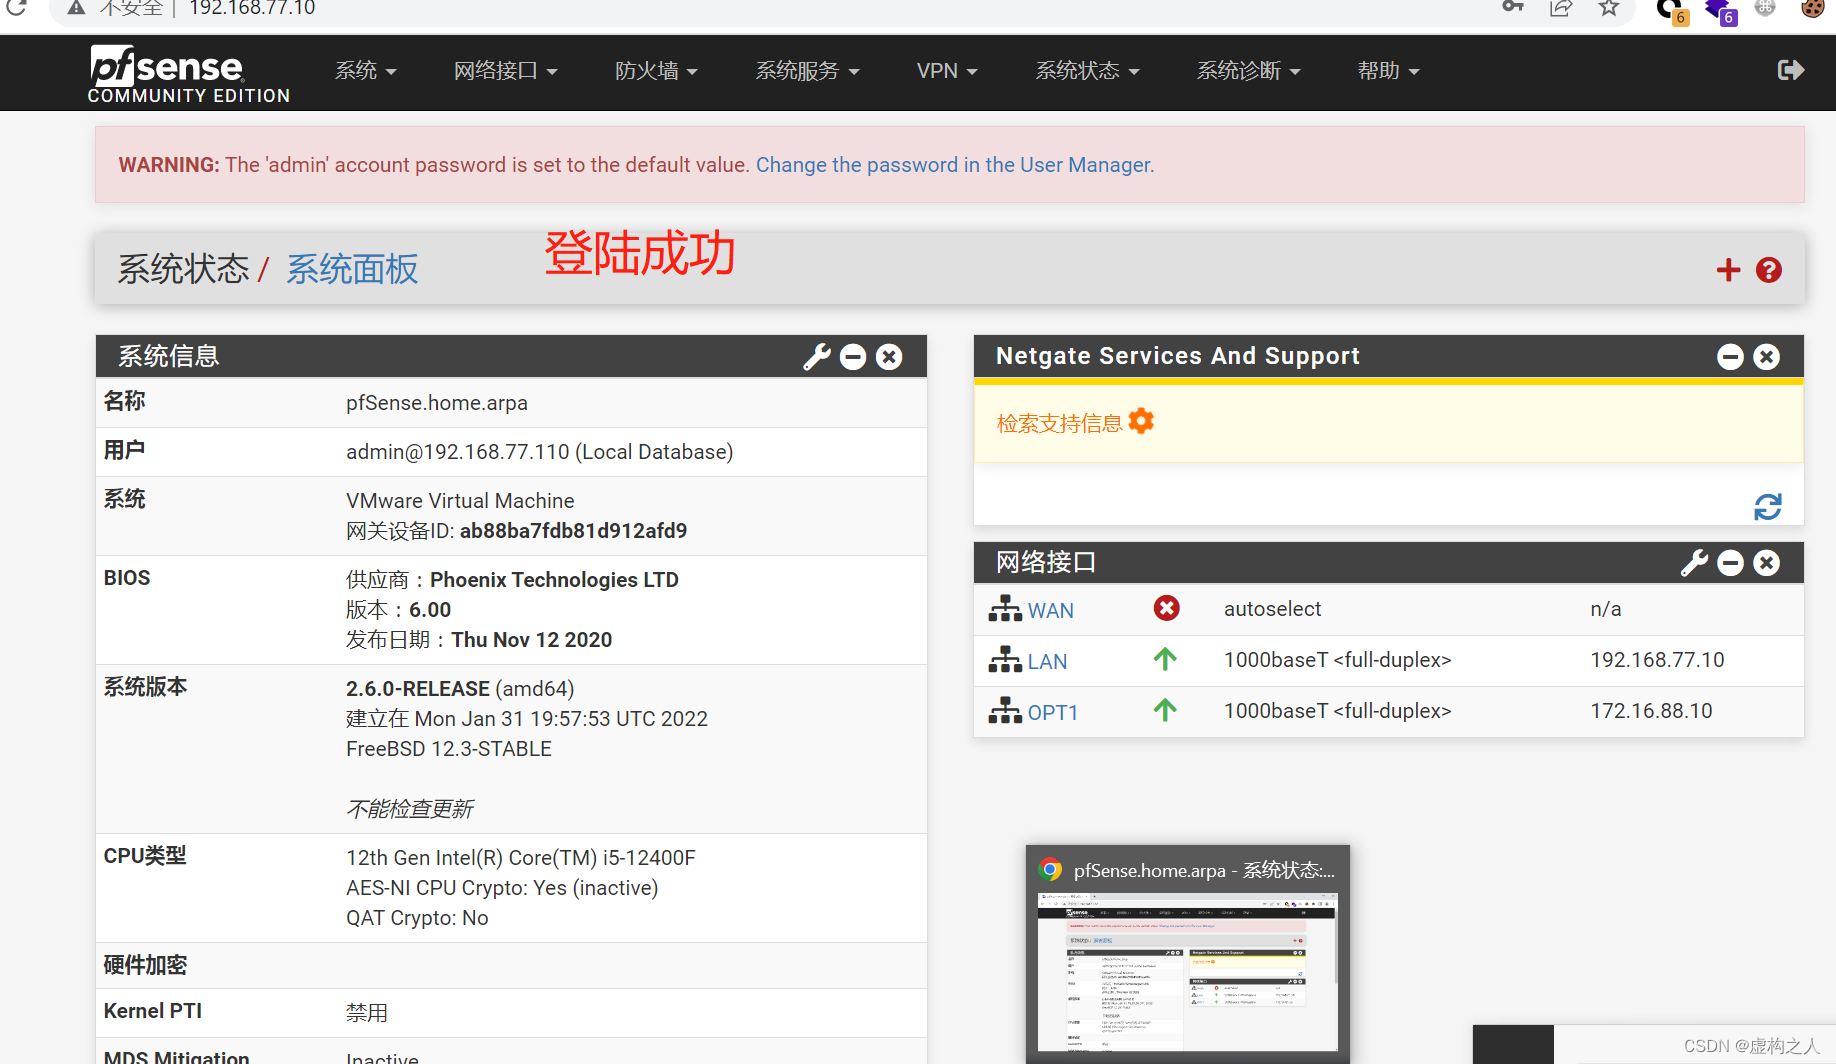Select the hostname pfSense.home.arpa text
Image resolution: width=1836 pixels, height=1064 pixels.
(x=437, y=403)
